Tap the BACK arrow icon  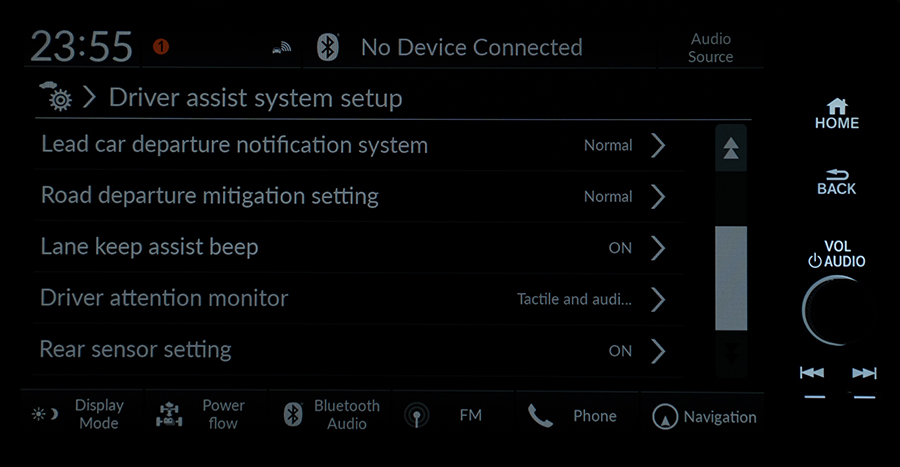coord(837,175)
